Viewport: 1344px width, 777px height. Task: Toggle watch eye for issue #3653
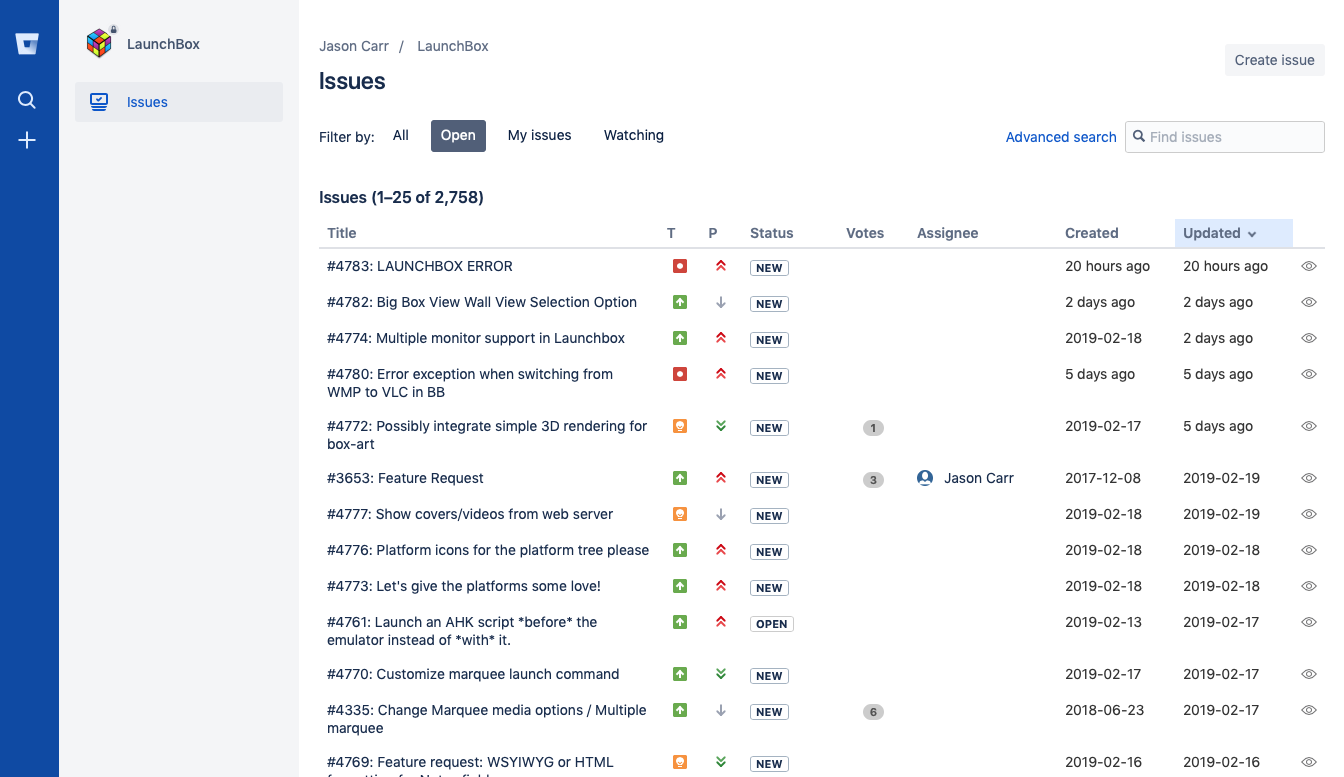coord(1309,478)
